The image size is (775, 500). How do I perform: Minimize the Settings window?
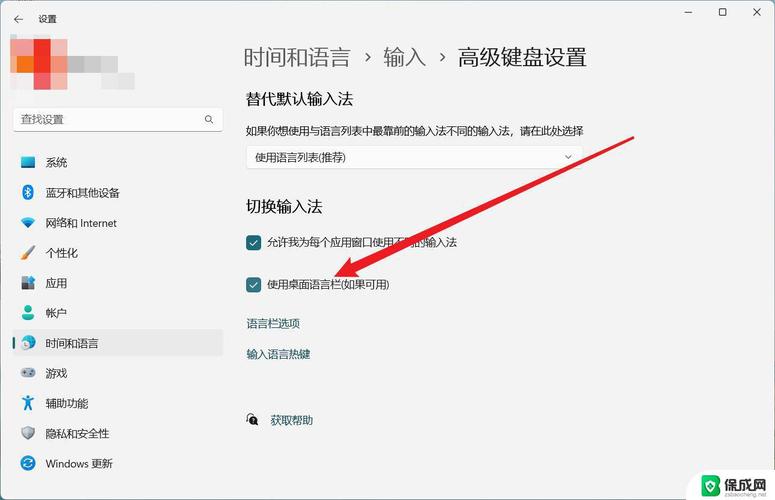688,12
